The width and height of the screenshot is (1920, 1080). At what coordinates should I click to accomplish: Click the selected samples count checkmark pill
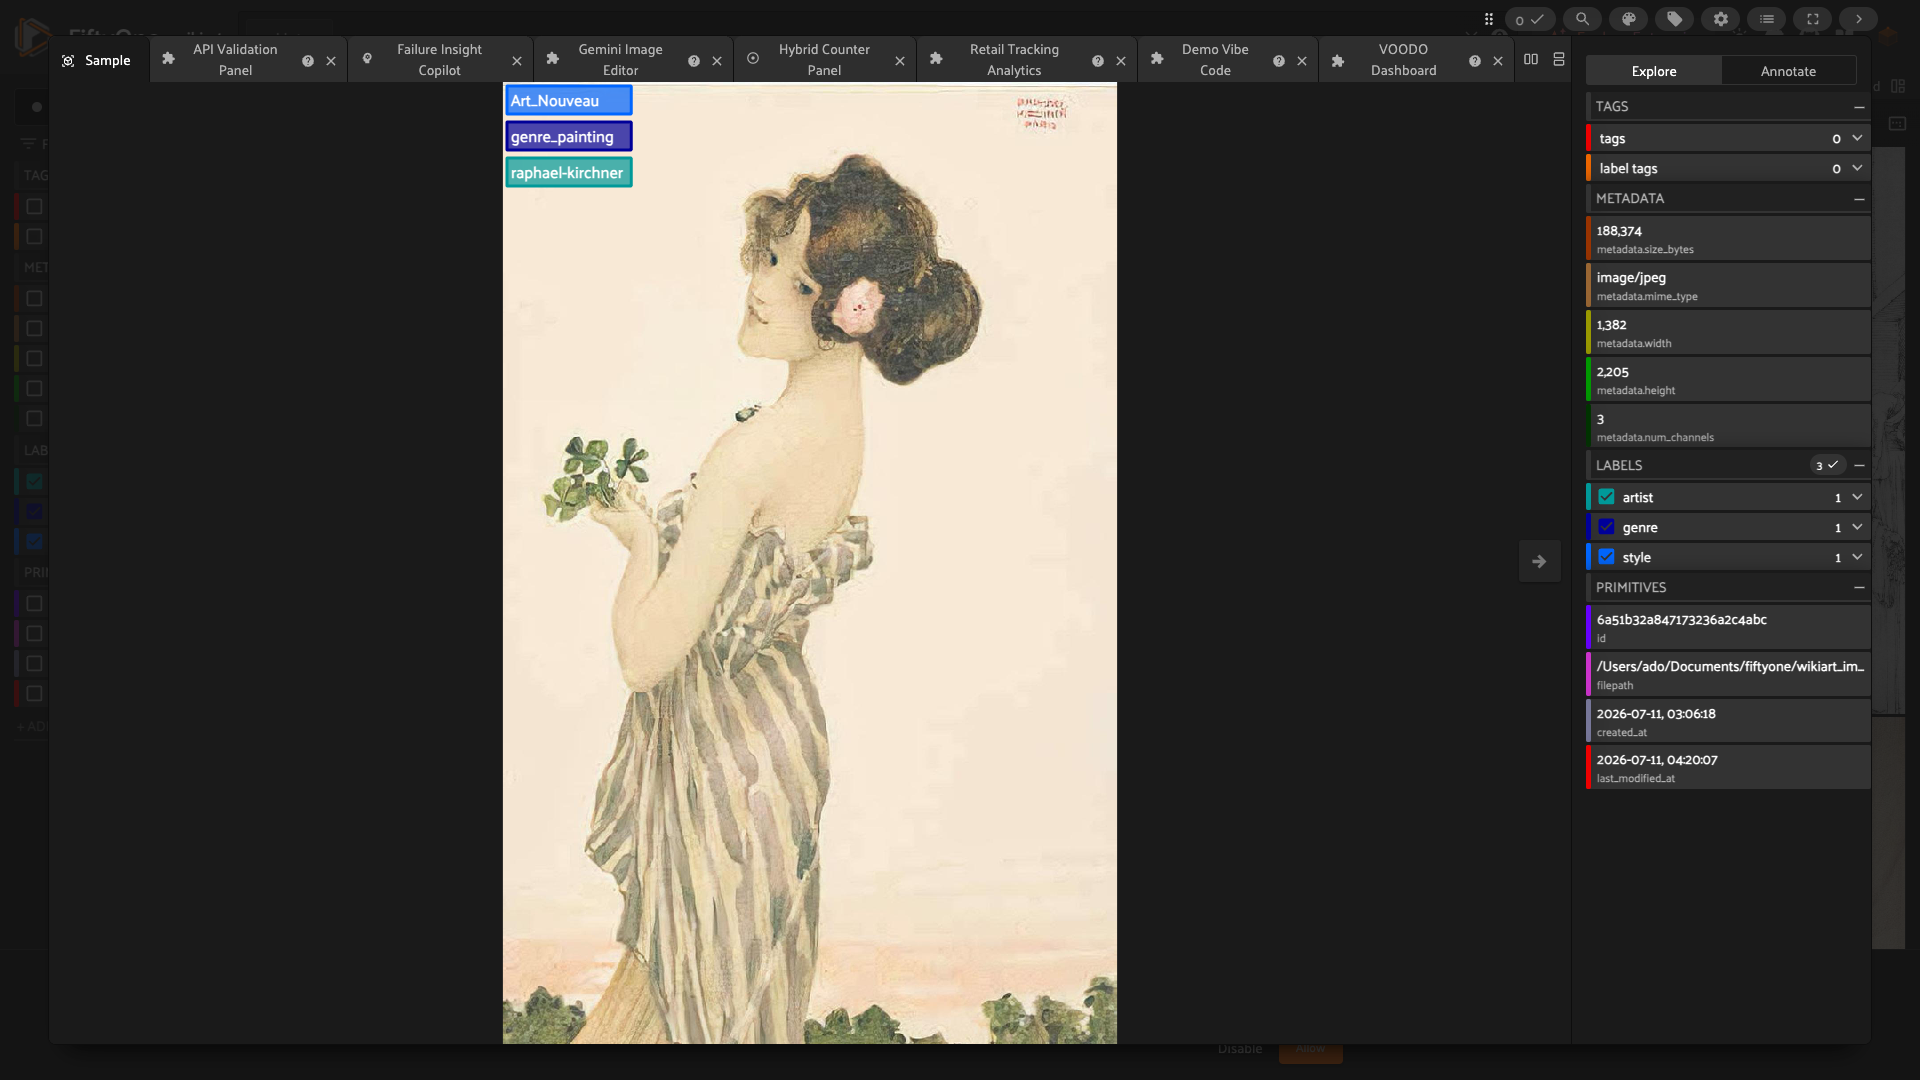pos(1529,19)
